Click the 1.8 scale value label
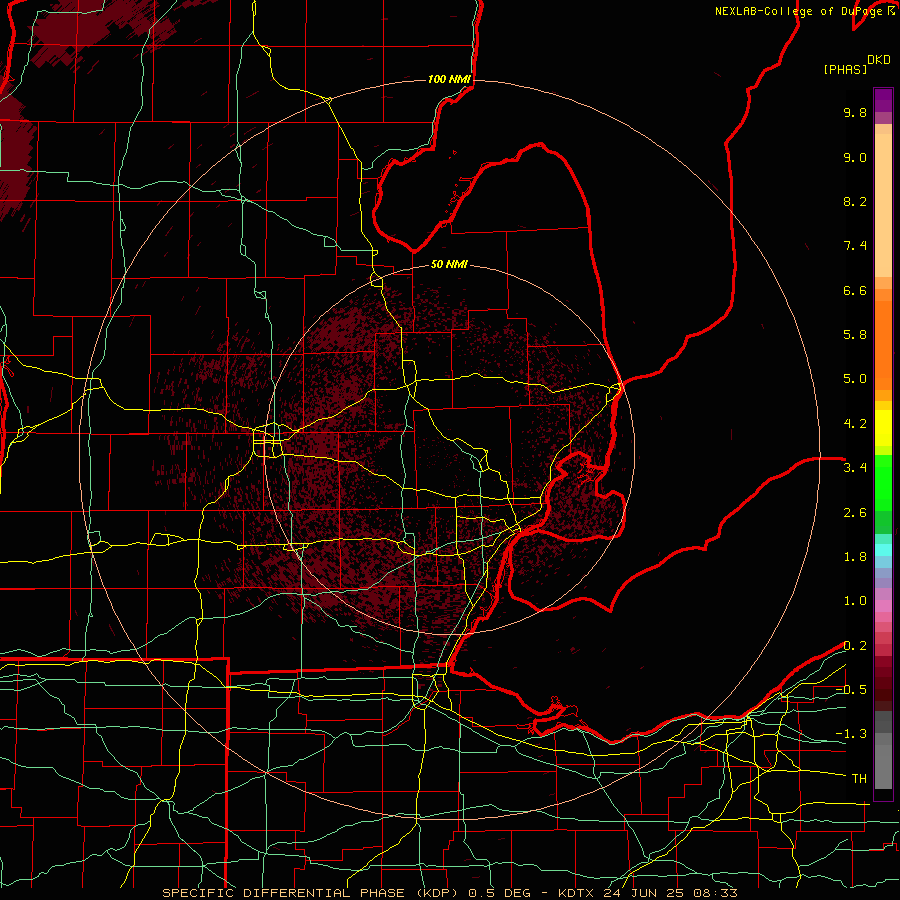This screenshot has width=900, height=900. click(855, 557)
